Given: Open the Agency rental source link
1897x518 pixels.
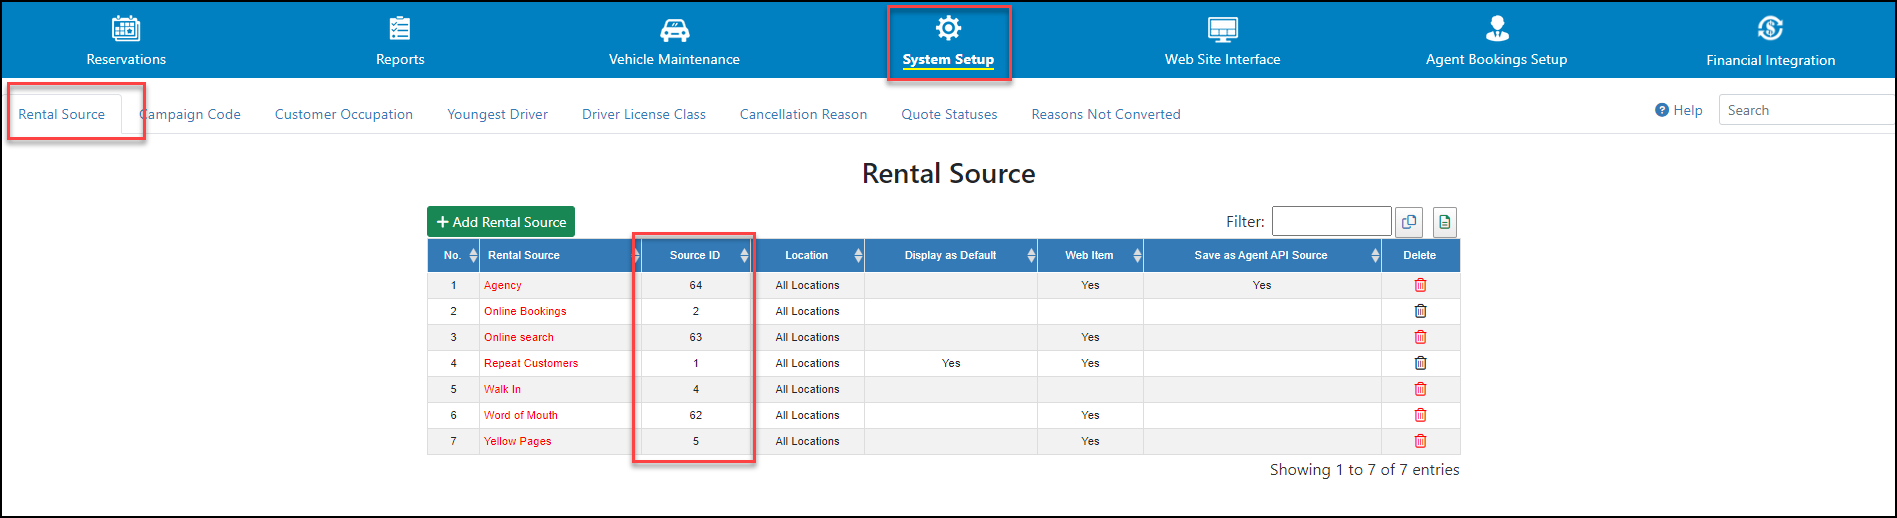Looking at the screenshot, I should (x=503, y=285).
